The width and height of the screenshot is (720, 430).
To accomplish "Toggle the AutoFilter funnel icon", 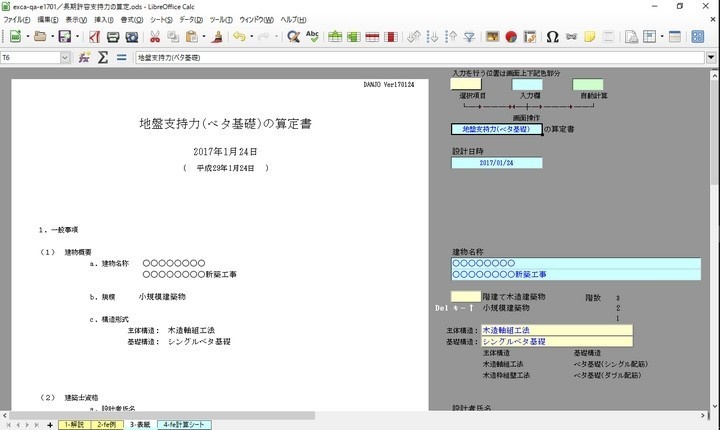I will pyautogui.click(x=469, y=37).
